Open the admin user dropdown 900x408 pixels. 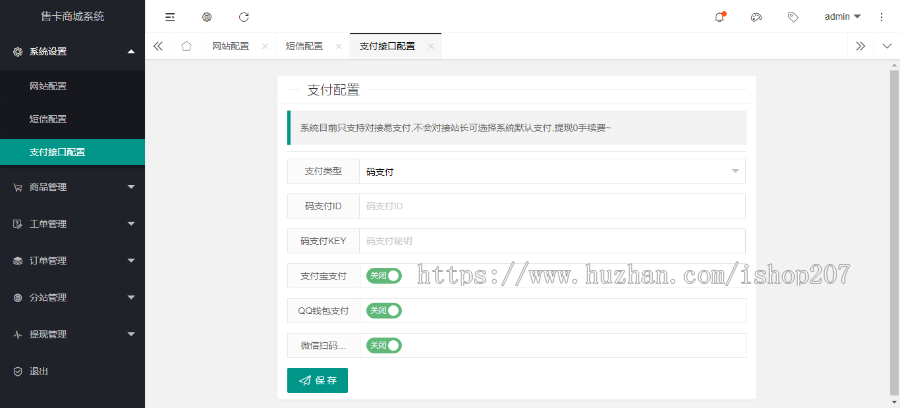[x=843, y=17]
